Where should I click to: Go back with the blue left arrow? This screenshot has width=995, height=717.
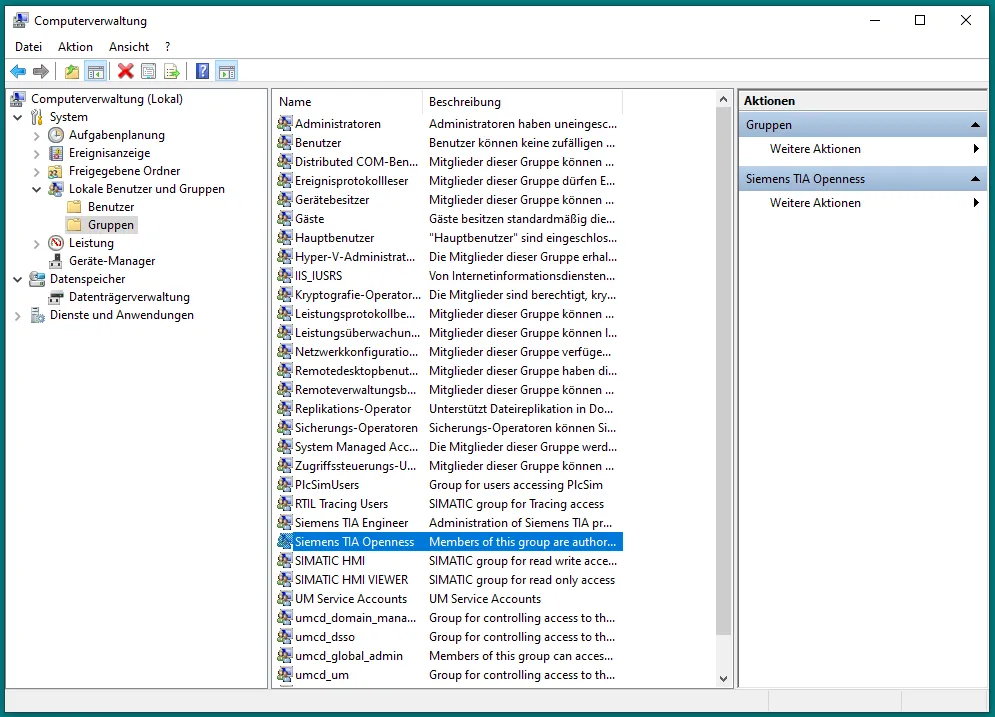18,72
